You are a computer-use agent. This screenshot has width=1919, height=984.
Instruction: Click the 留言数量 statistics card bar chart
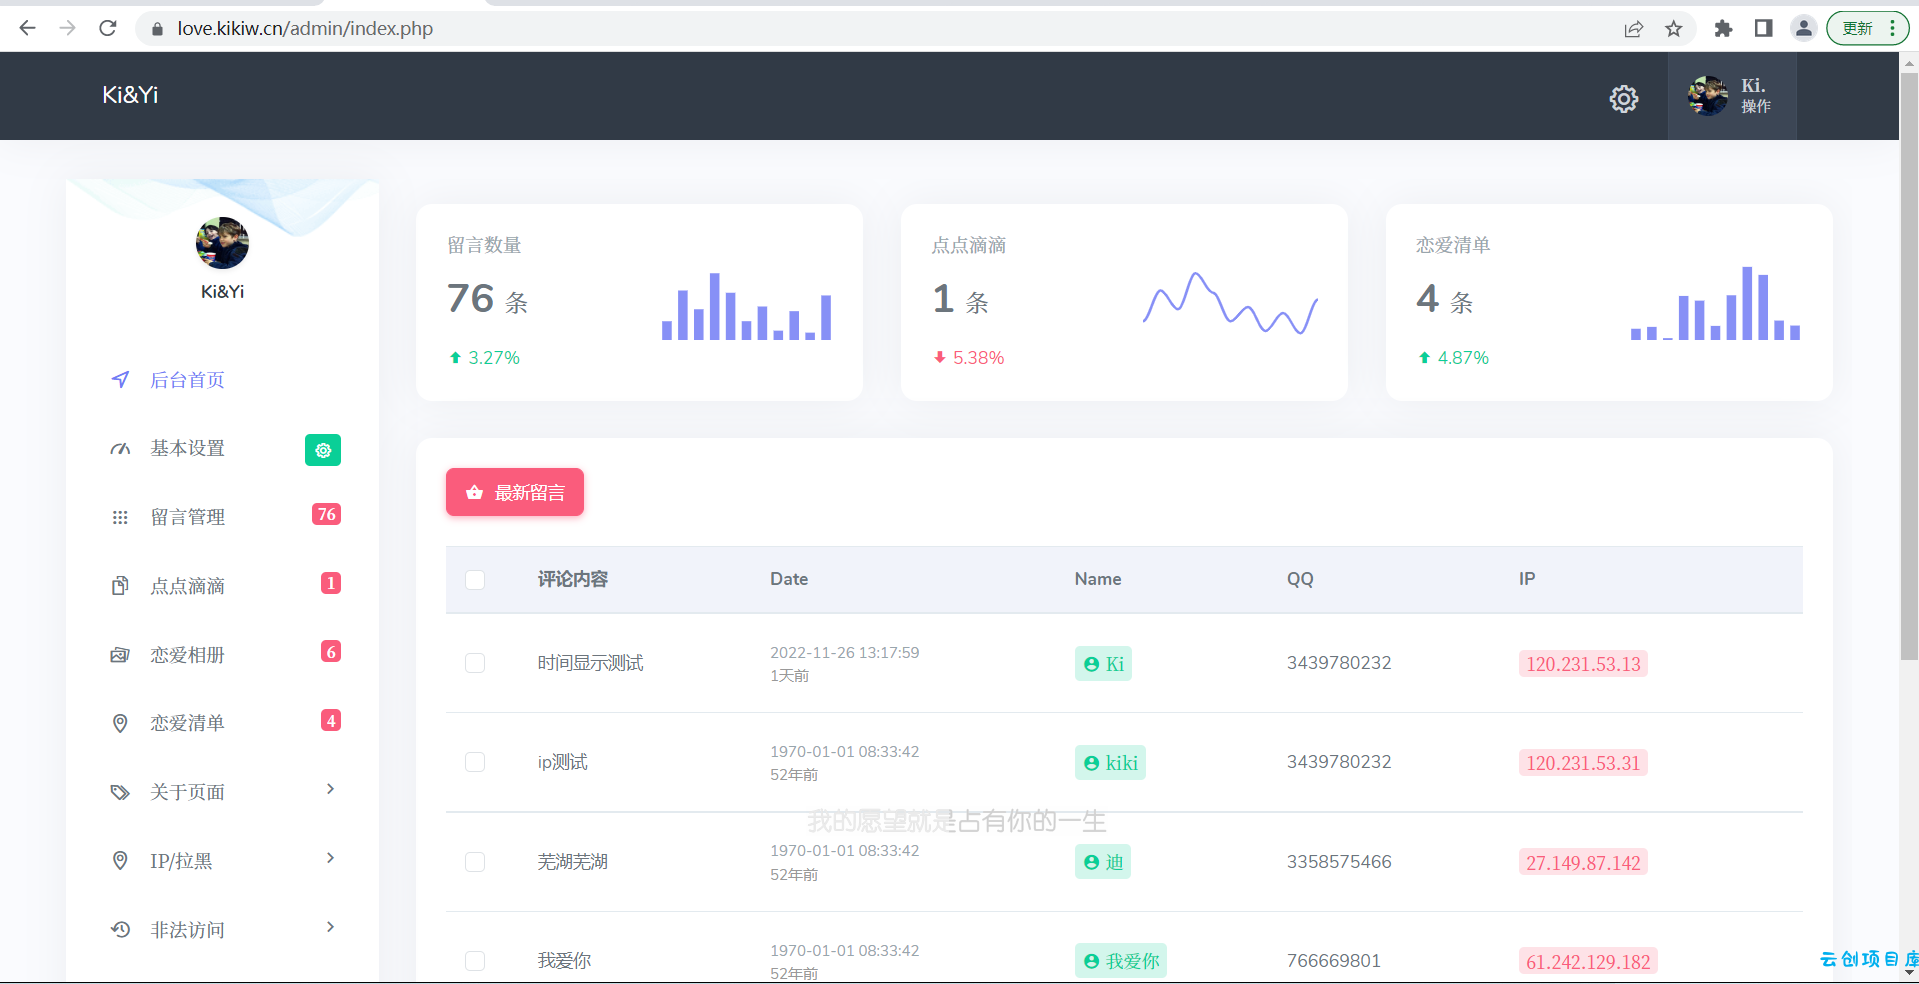pos(746,306)
